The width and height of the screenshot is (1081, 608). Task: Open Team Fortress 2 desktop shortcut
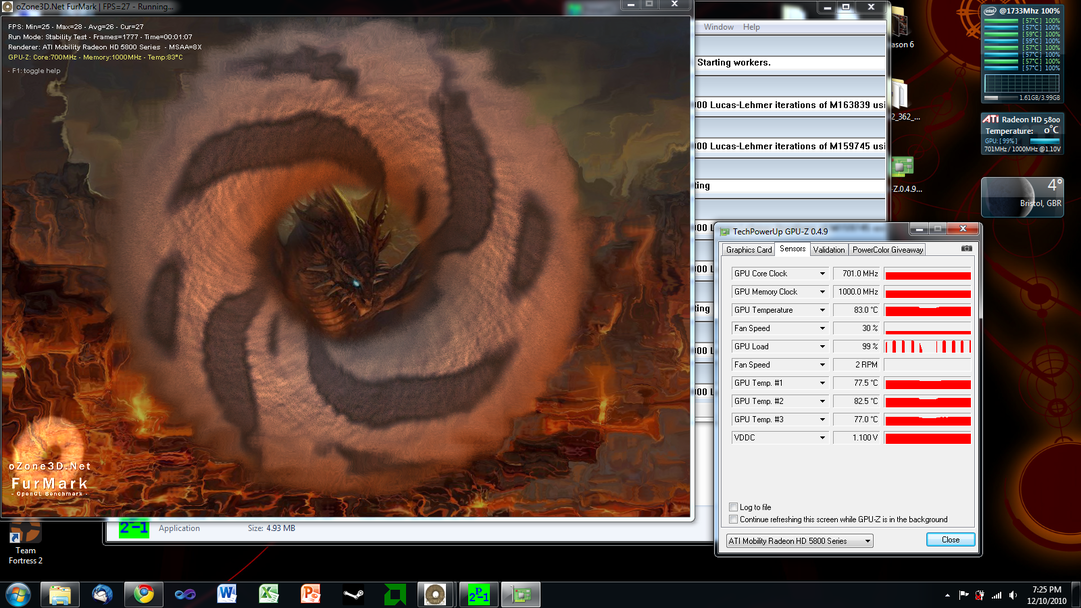(26, 544)
